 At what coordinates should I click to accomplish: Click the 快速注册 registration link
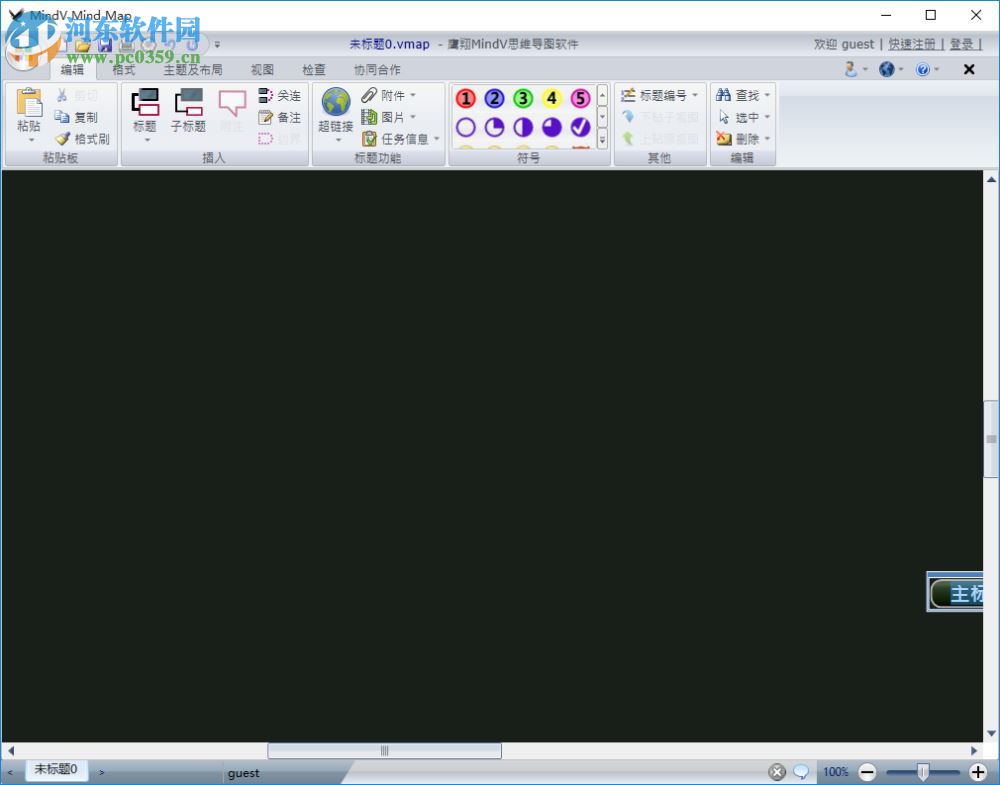pyautogui.click(x=912, y=44)
